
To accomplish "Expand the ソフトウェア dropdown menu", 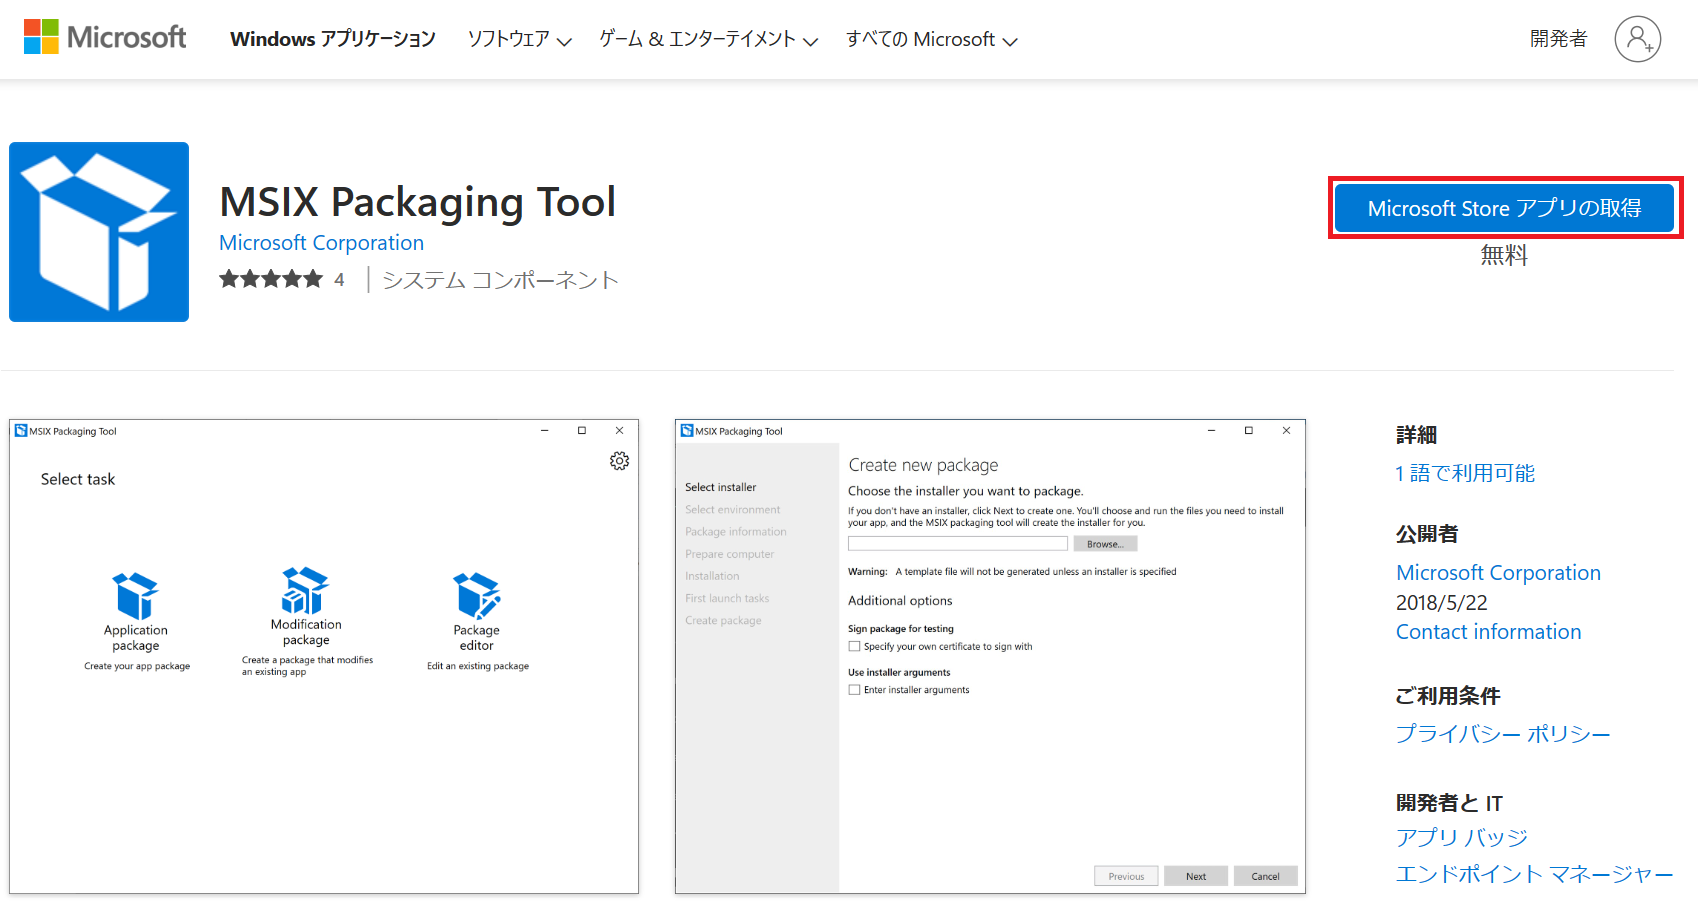I will tap(519, 39).
